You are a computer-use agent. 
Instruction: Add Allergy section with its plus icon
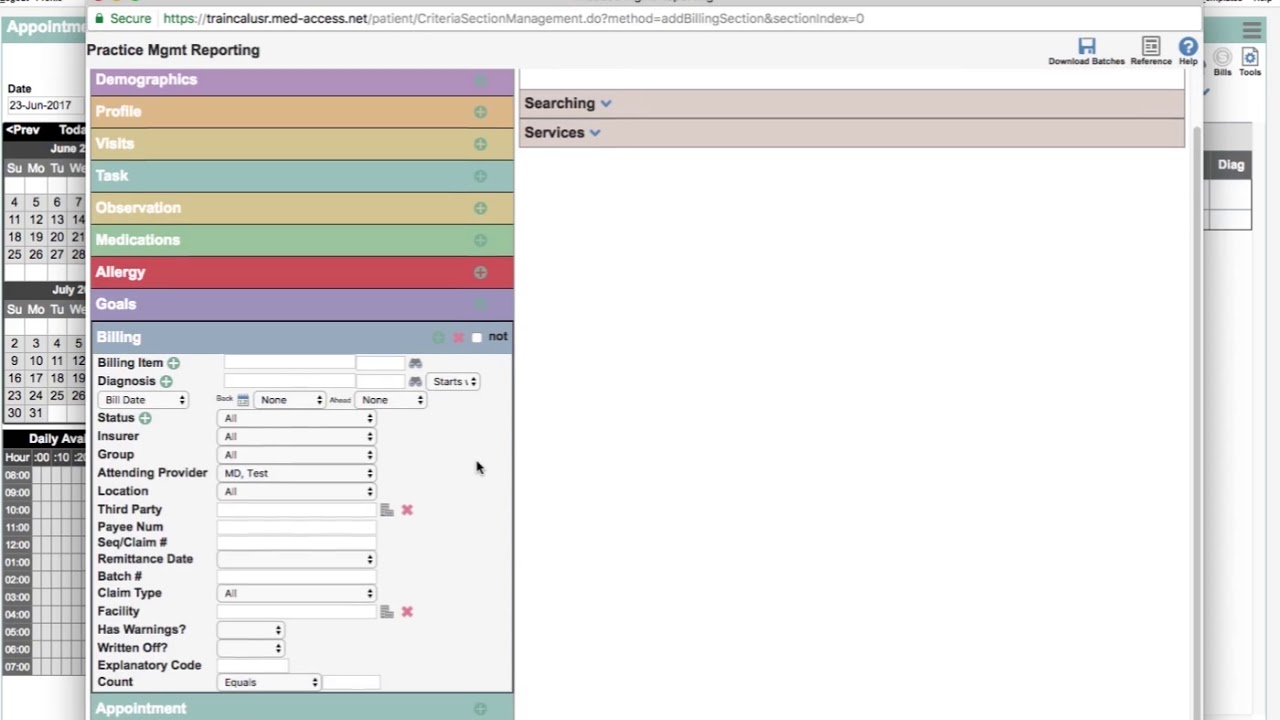[480, 272]
